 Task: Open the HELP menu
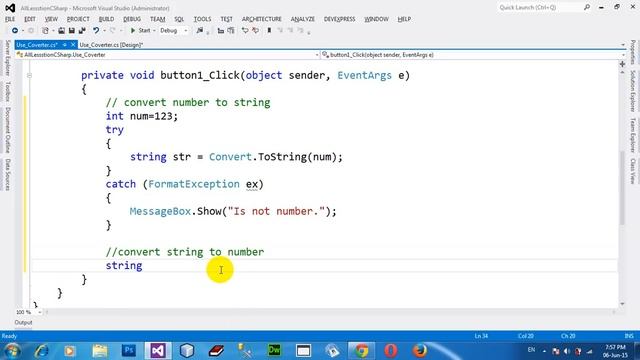pyautogui.click(x=404, y=19)
